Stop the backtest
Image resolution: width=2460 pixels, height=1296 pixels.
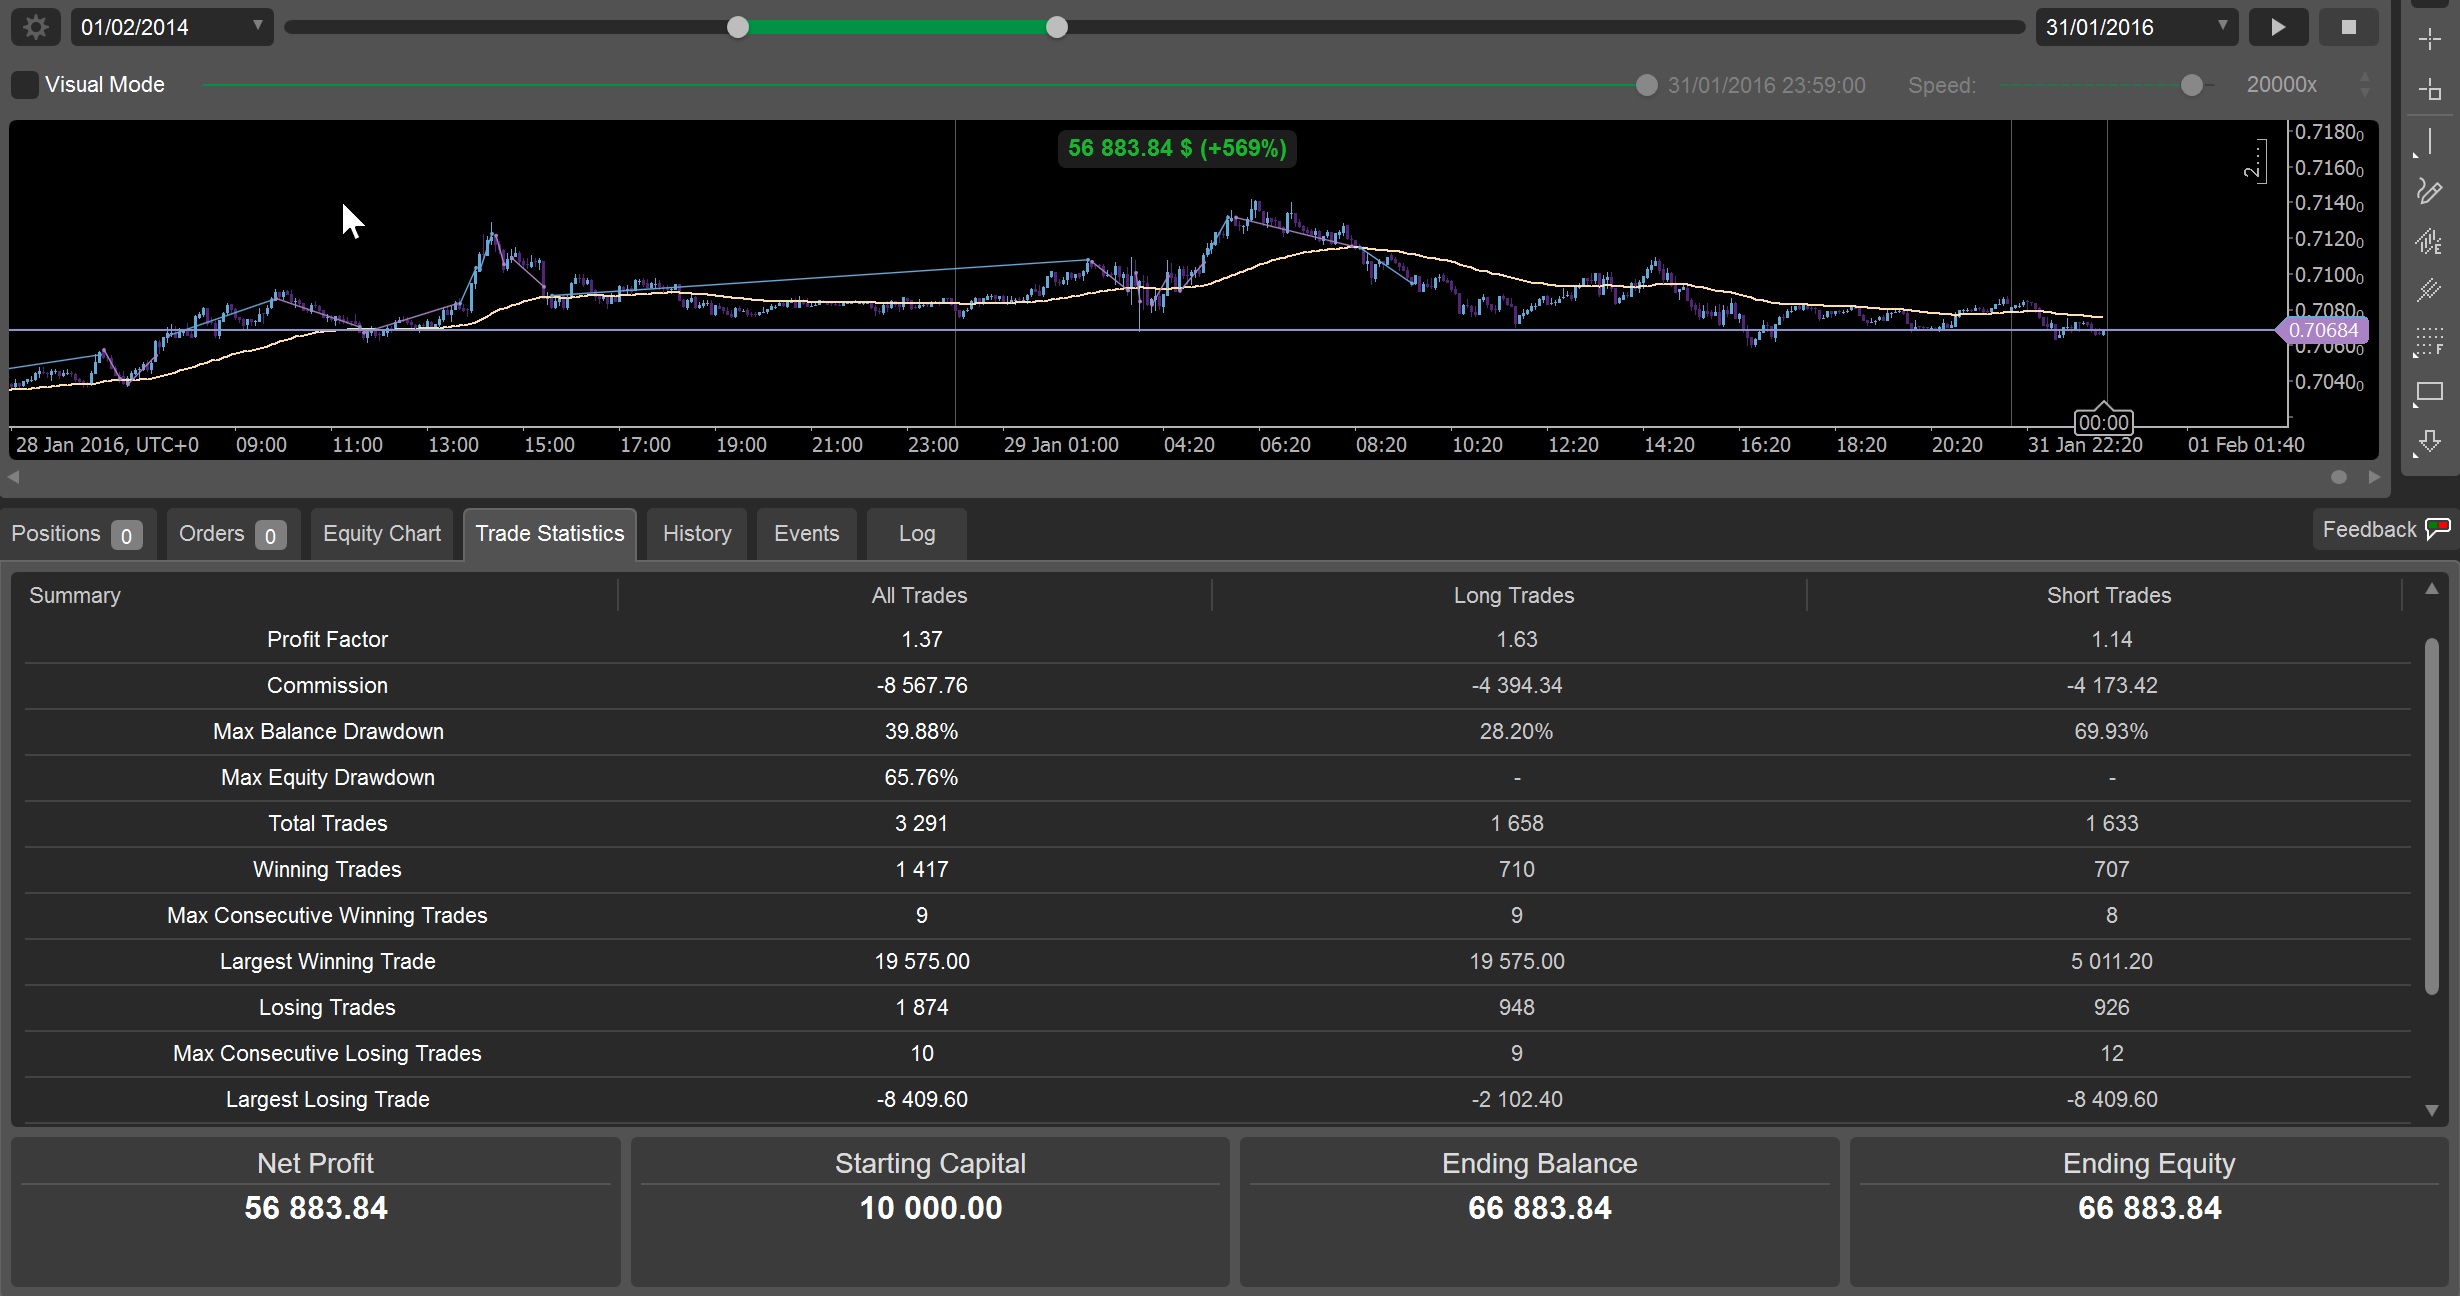coord(2349,27)
